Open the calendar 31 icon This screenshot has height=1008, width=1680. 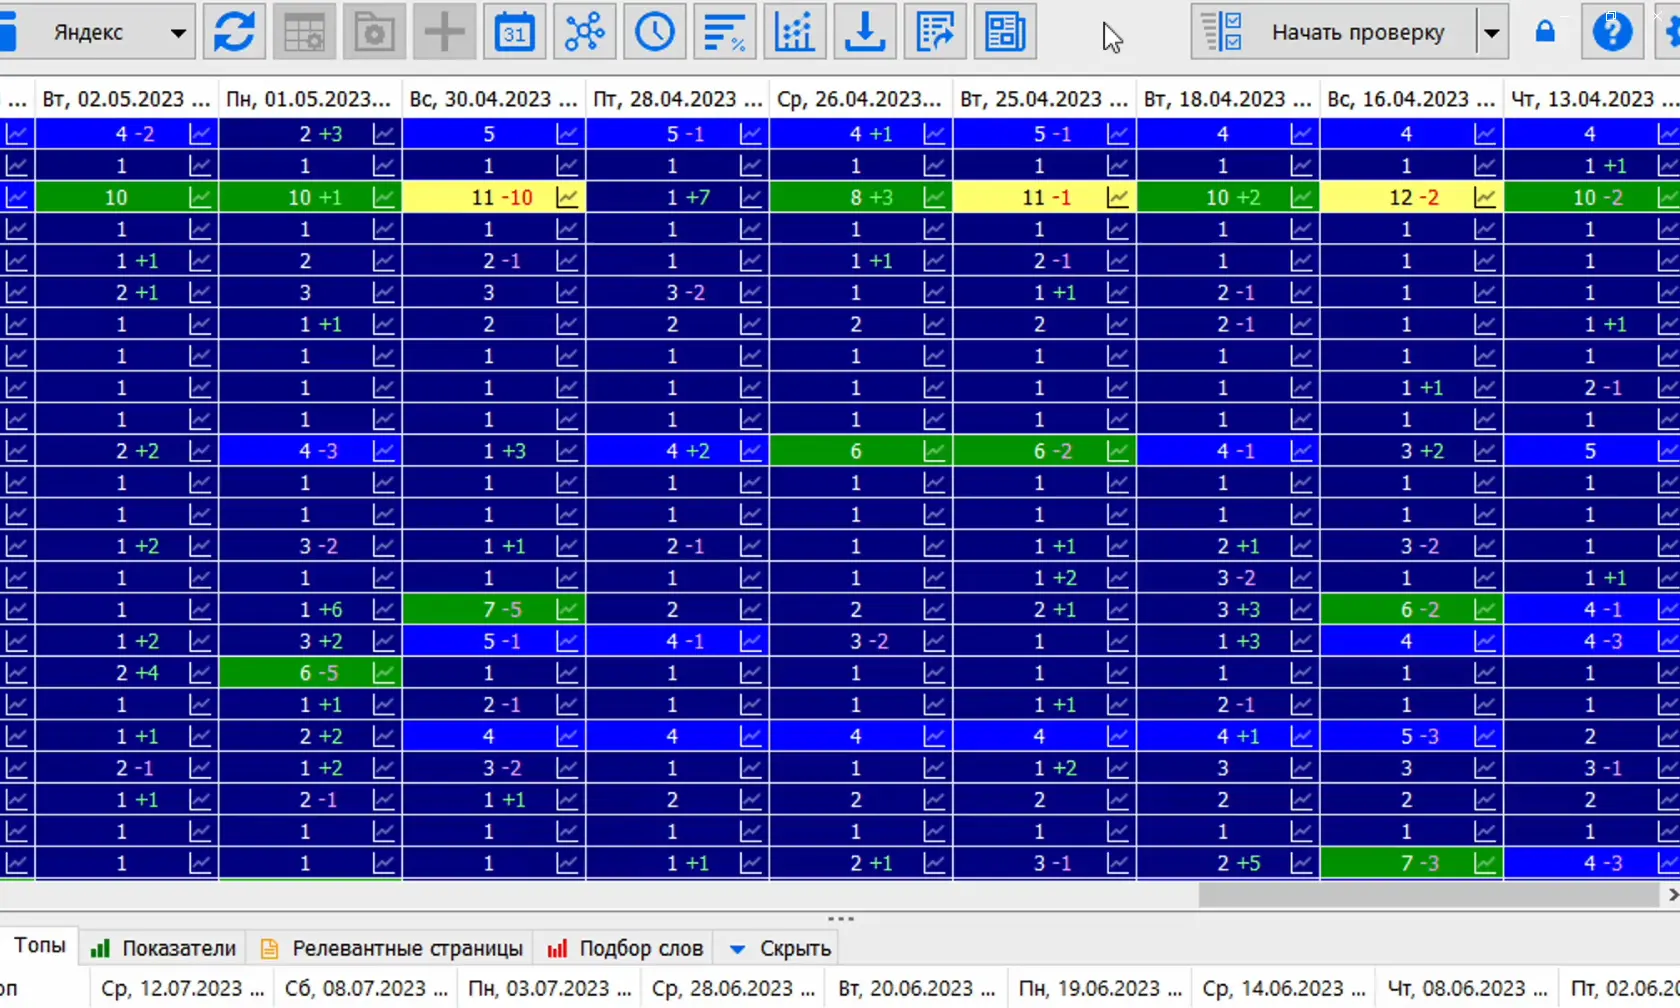pyautogui.click(x=514, y=32)
